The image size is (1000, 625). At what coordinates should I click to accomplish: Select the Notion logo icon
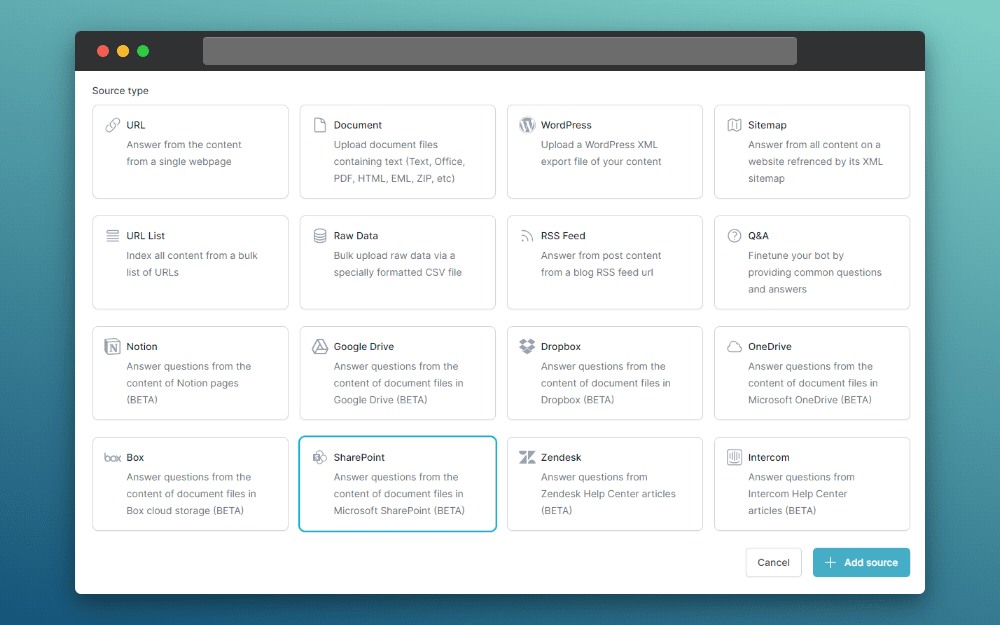pyautogui.click(x=112, y=347)
